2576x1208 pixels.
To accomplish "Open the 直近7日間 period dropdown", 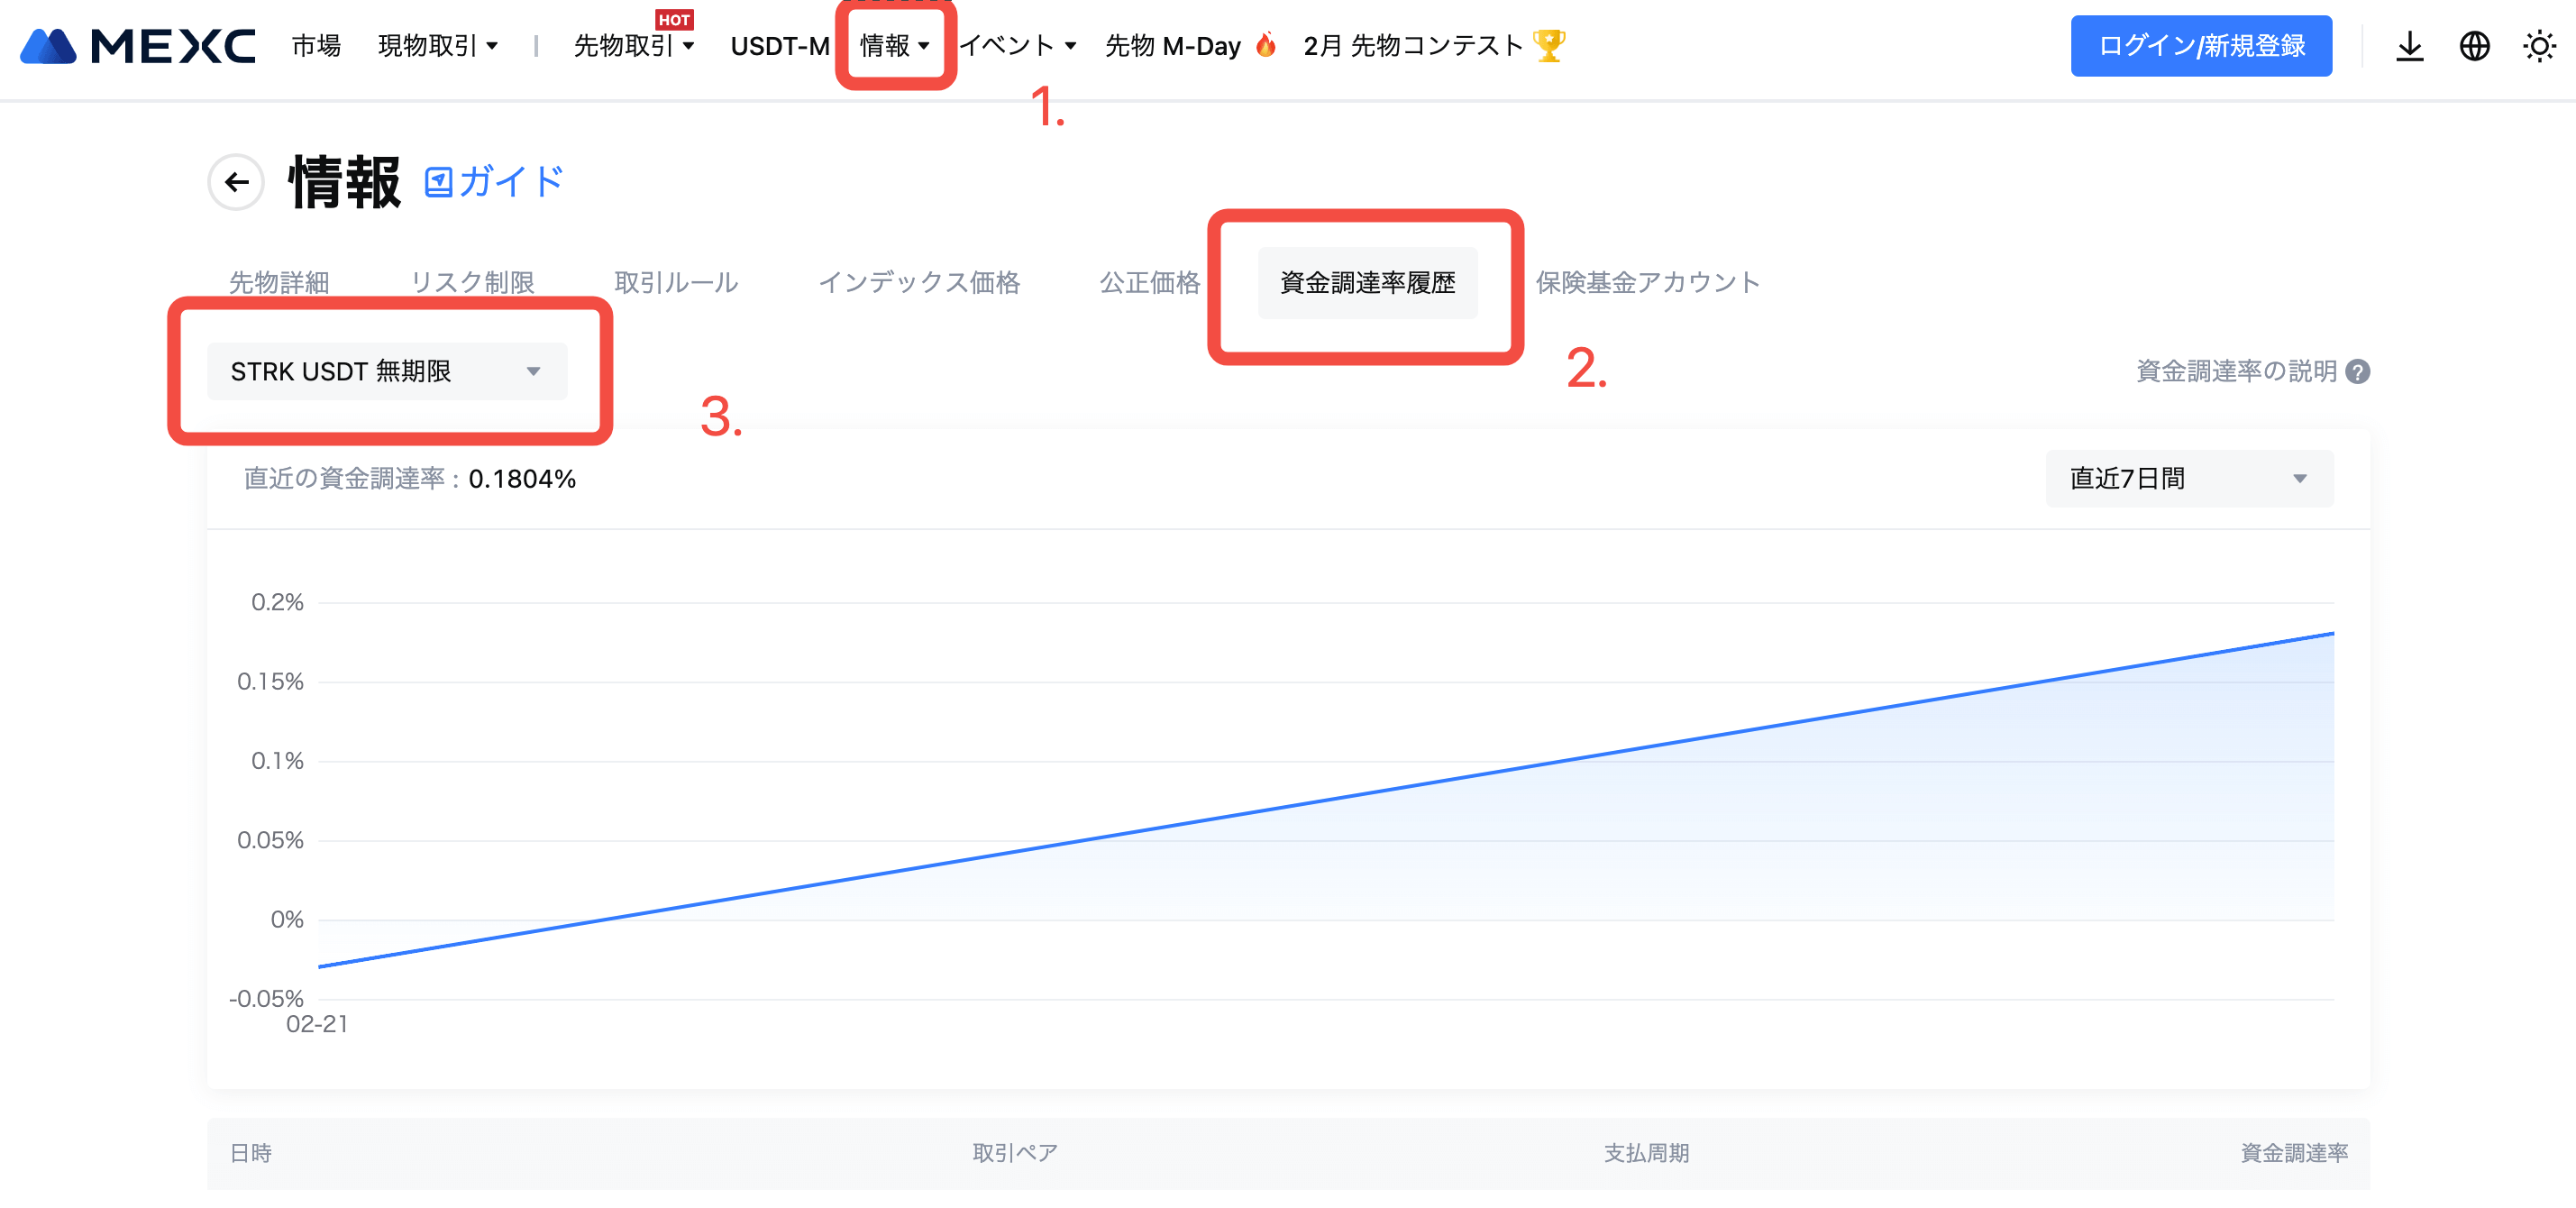I will (x=2189, y=479).
